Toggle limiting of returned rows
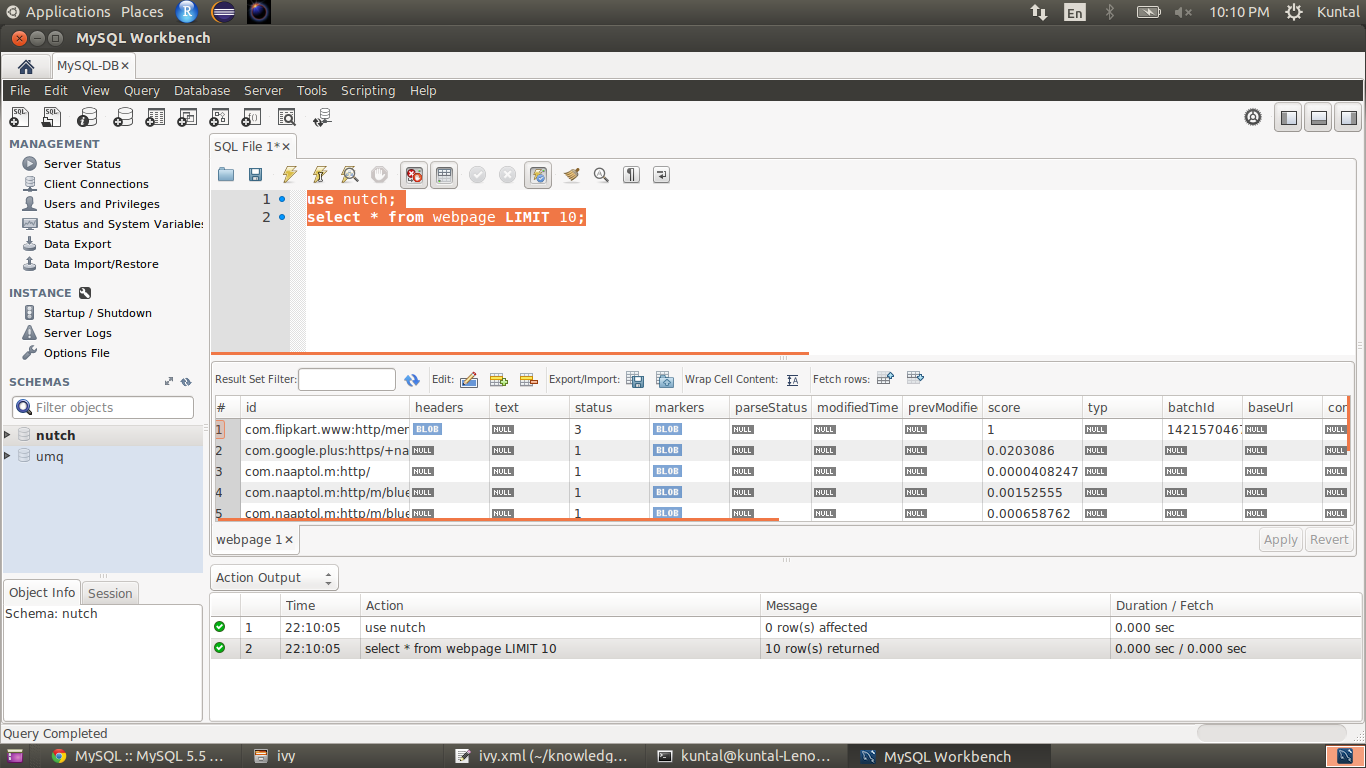The image size is (1366, 768). point(445,175)
